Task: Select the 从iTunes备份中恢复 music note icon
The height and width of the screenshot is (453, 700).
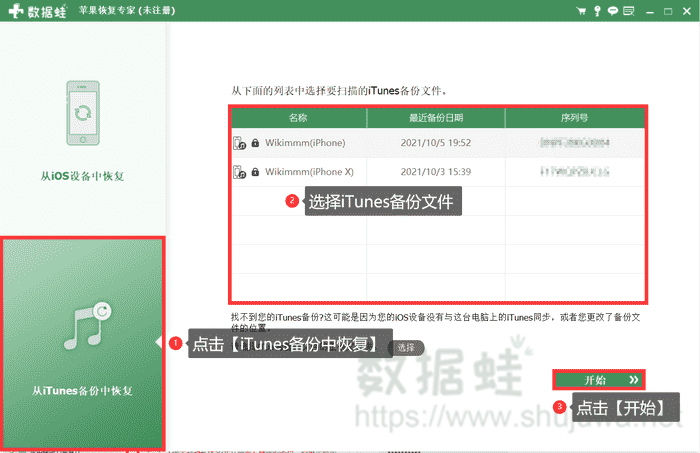Action: pyautogui.click(x=88, y=325)
